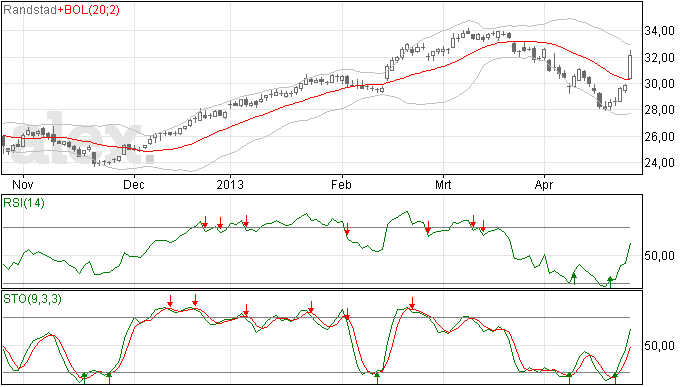The height and width of the screenshot is (387, 690).
Task: Click the 50,00 value on RSI axis
Action: tap(659, 256)
